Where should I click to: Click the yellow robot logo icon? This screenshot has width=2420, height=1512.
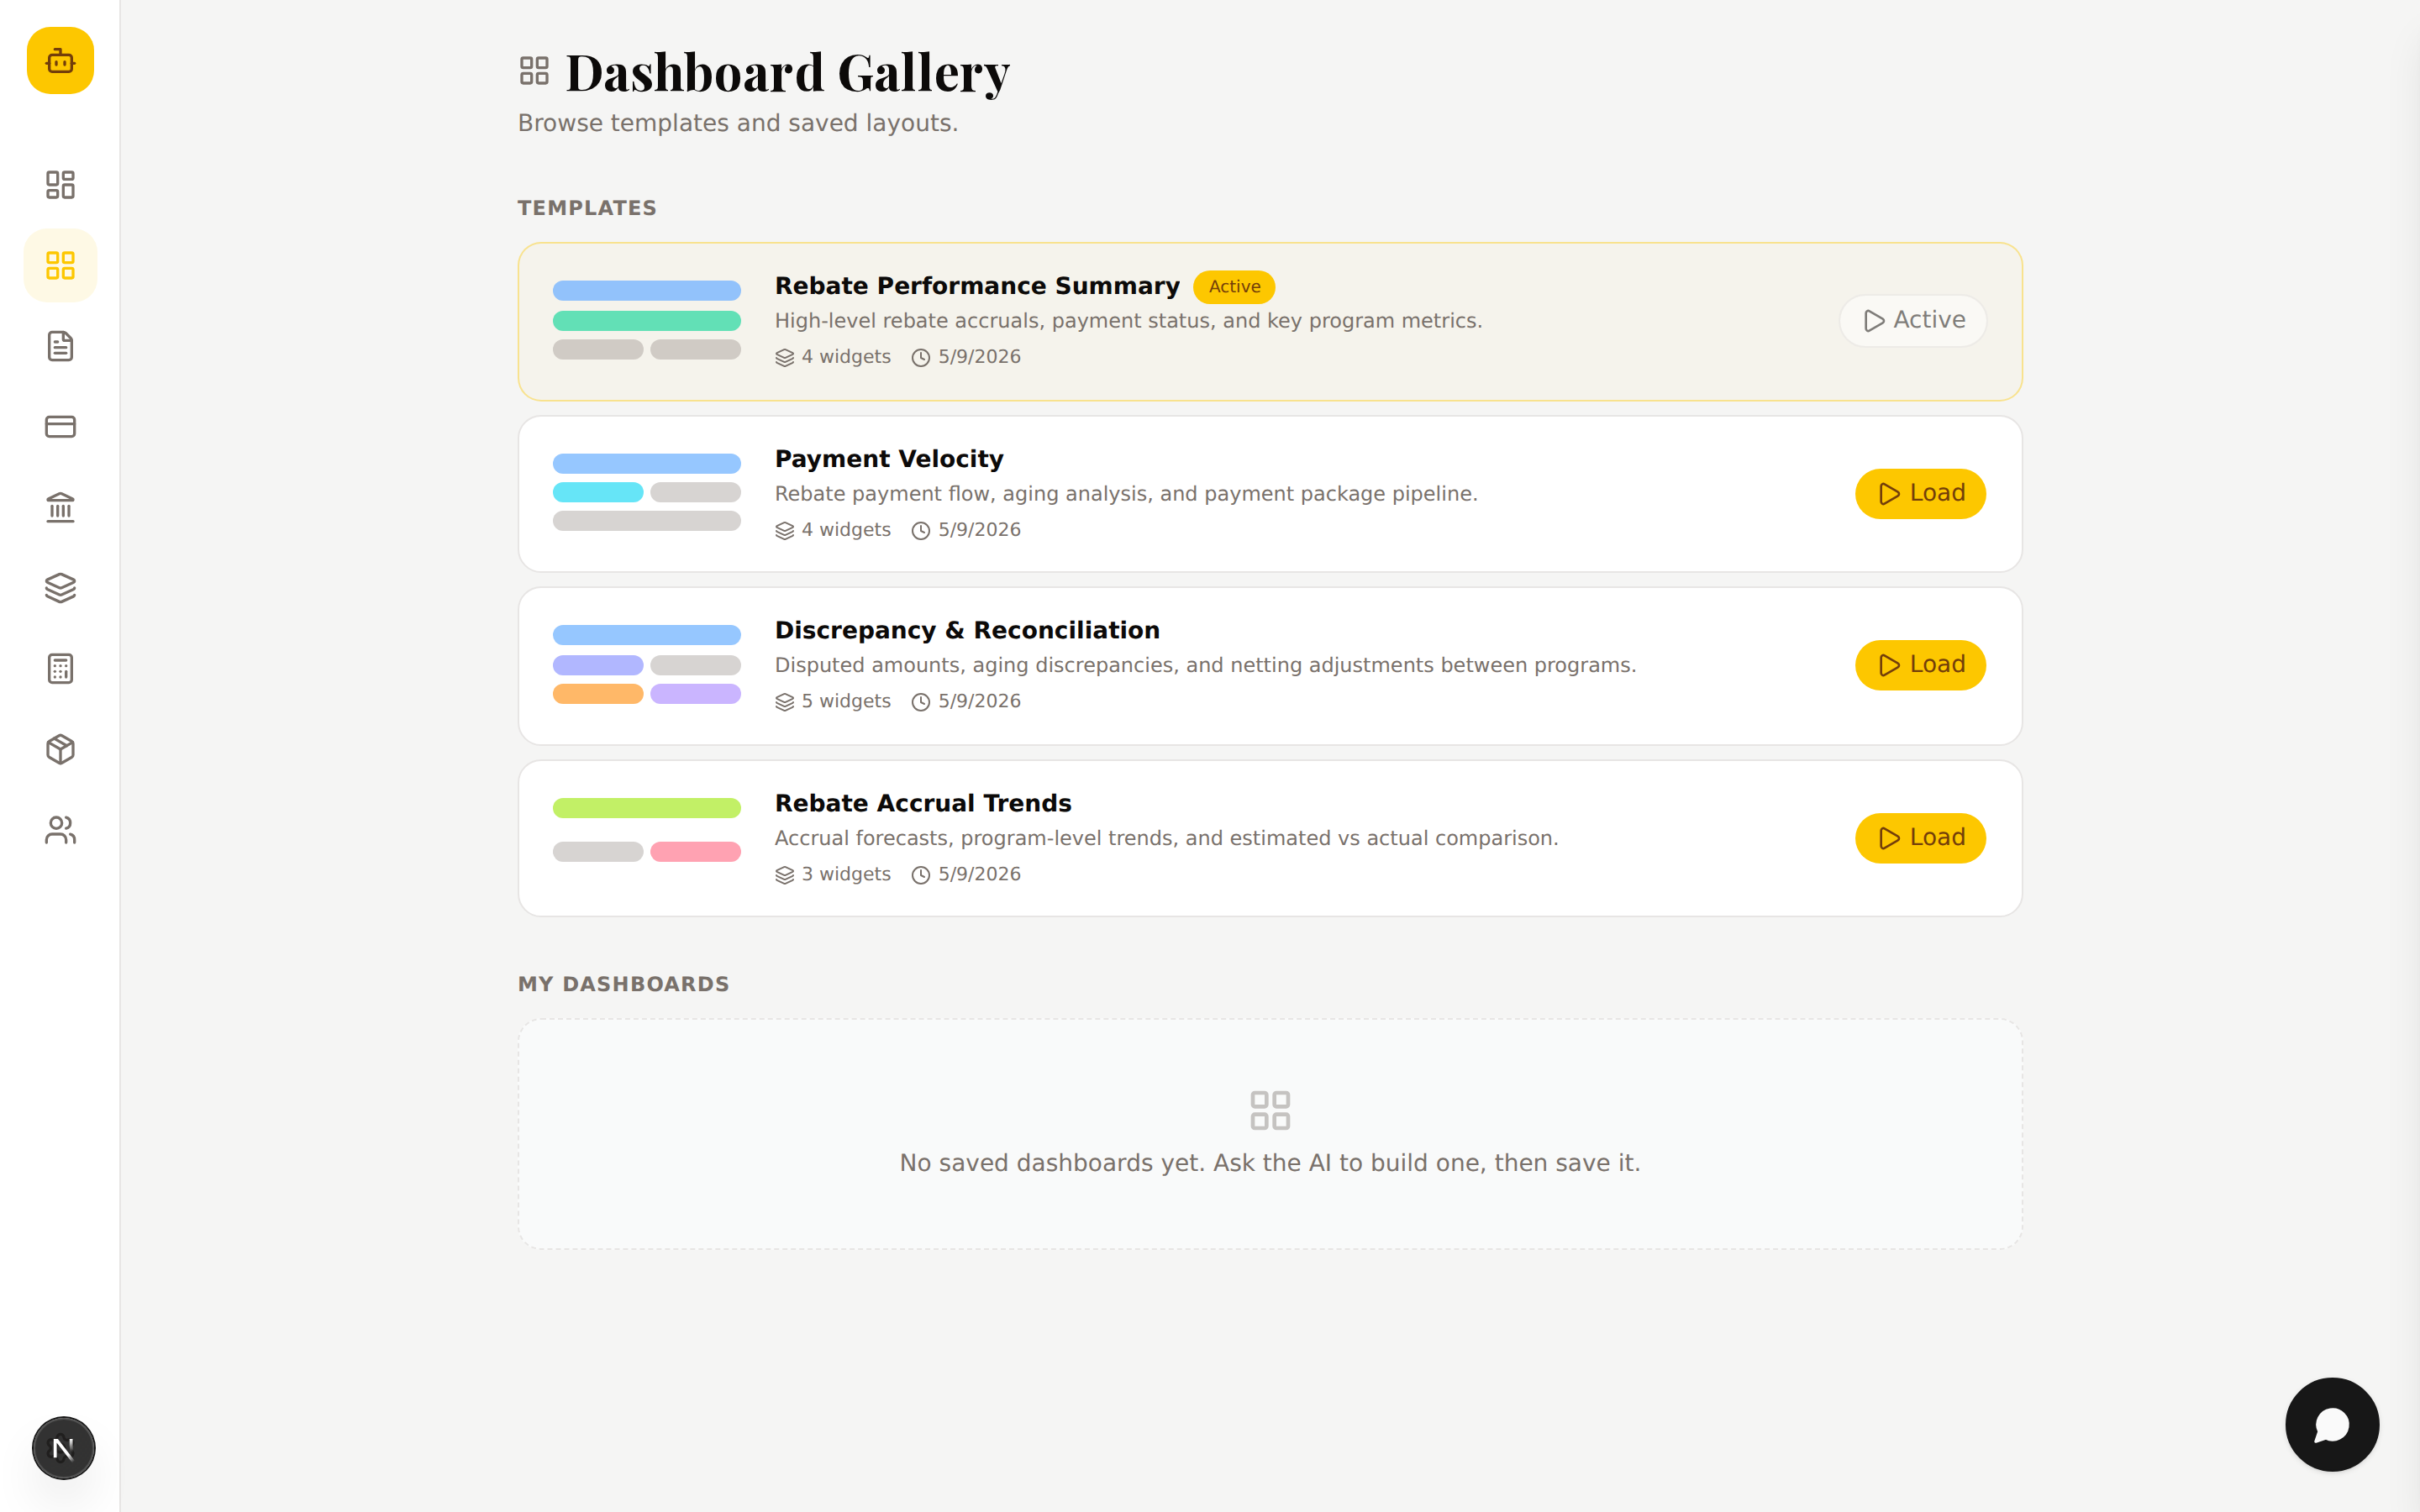click(x=60, y=61)
